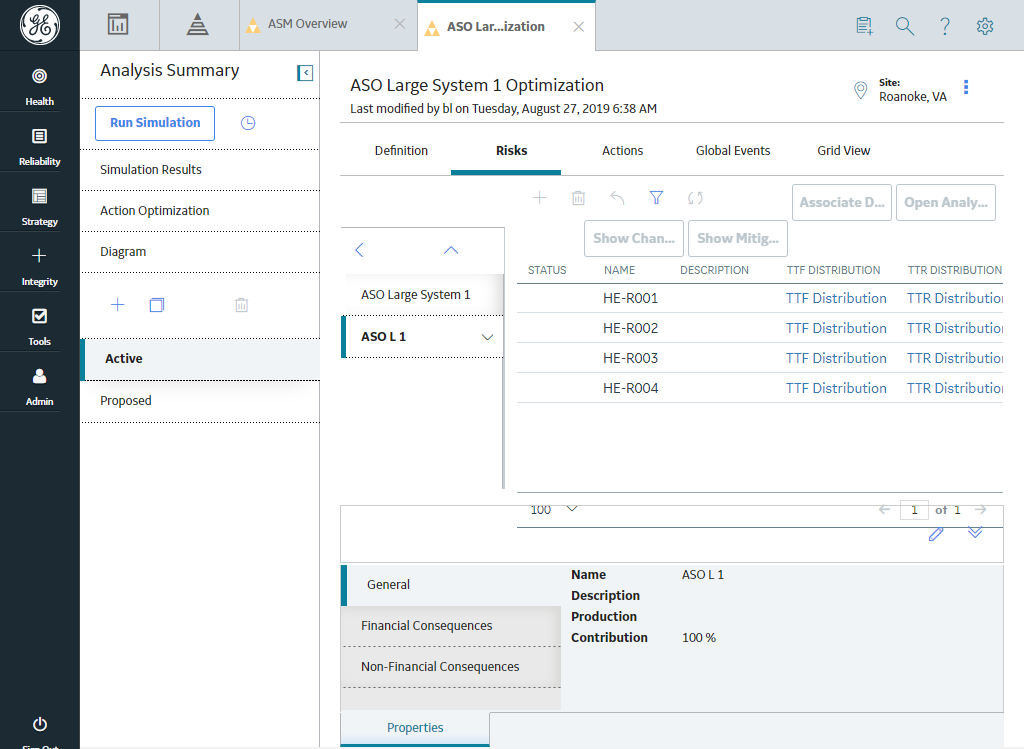1024x749 pixels.
Task: Go to the next results page arrow
Action: pyautogui.click(x=980, y=509)
